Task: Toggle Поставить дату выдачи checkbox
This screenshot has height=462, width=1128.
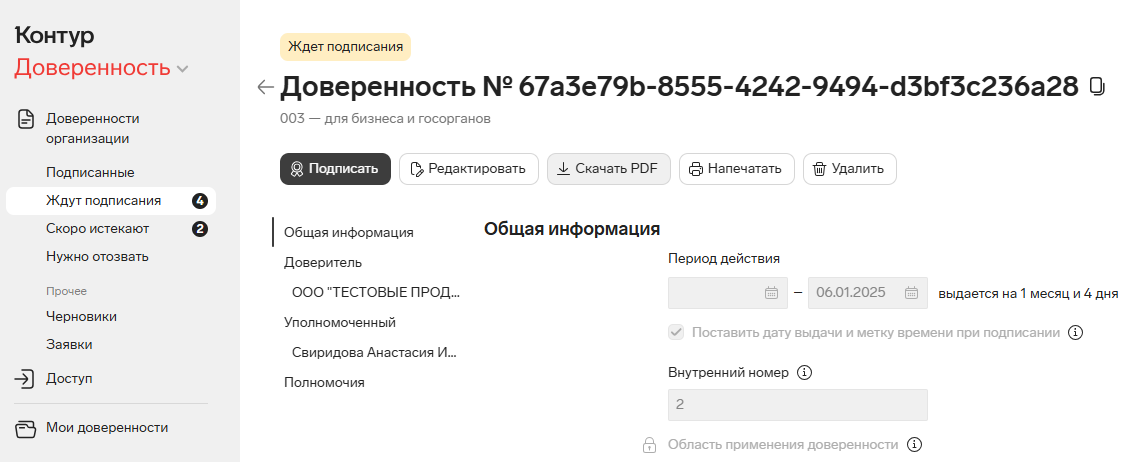Action: 676,332
